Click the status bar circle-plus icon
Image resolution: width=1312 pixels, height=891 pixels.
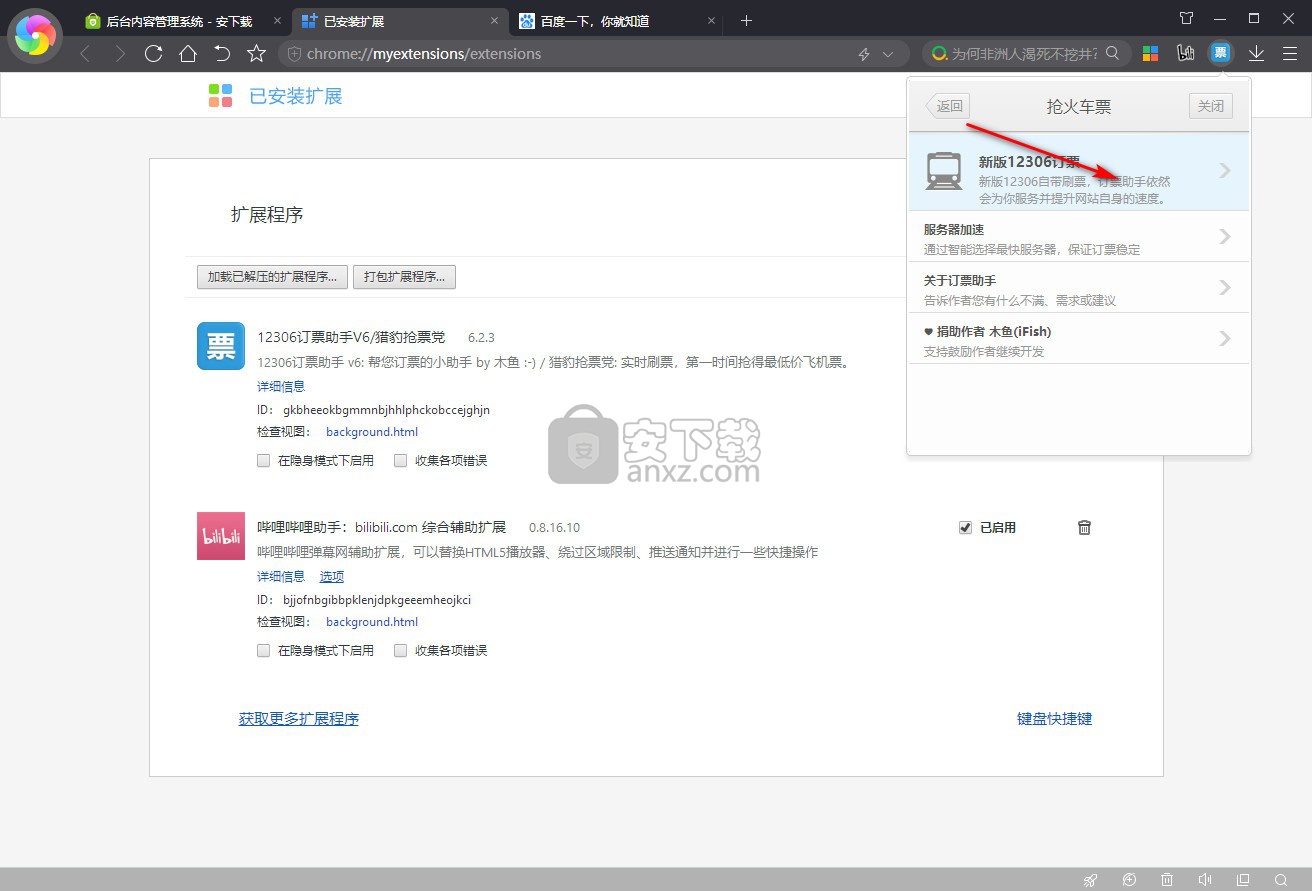(1129, 880)
